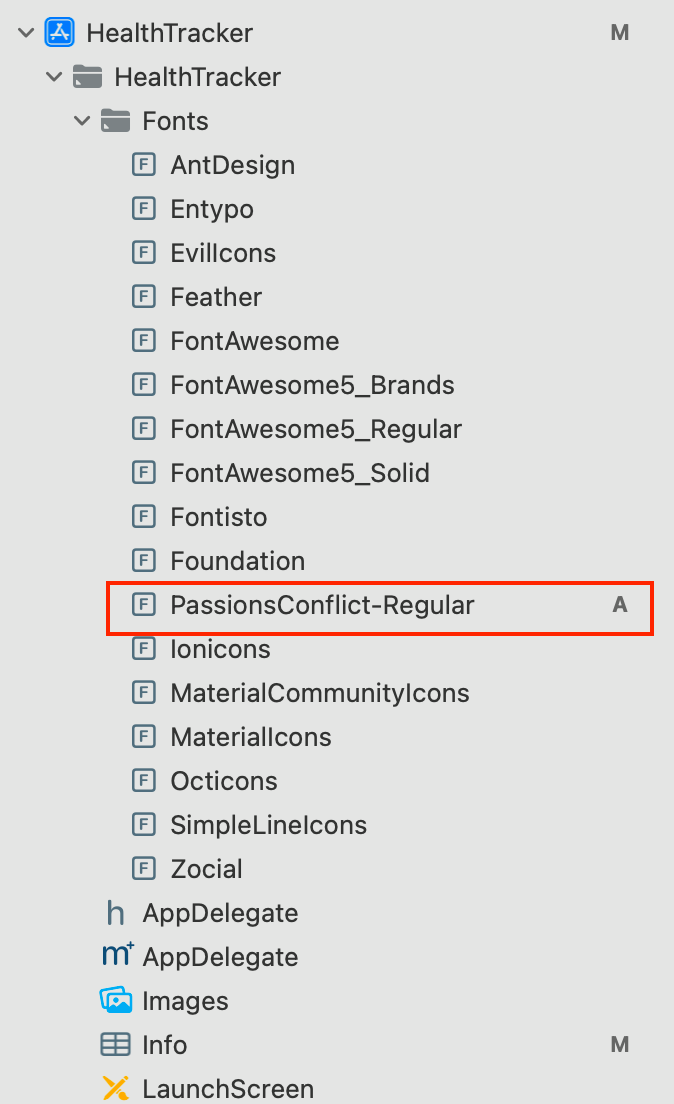Collapse the inner HealthTracker group

[52, 76]
